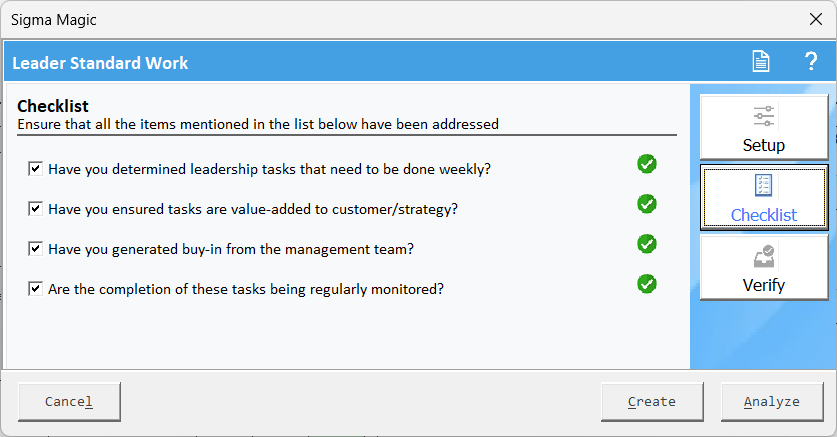Click the Cancel button
This screenshot has height=437, width=837.
tap(69, 401)
